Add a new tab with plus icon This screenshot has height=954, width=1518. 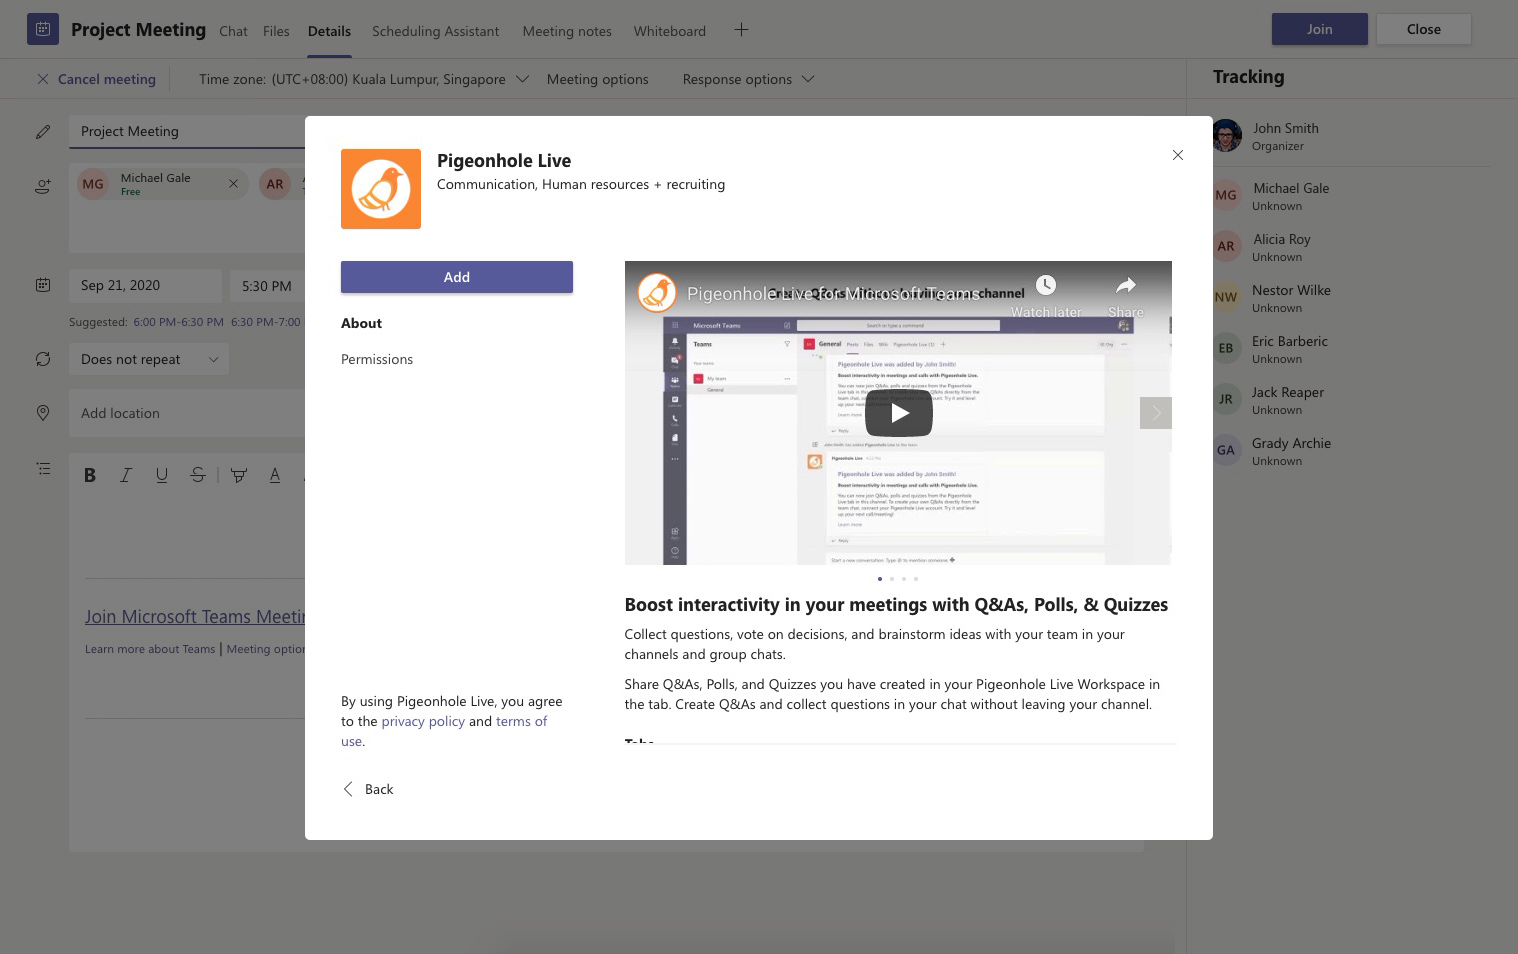coord(741,30)
